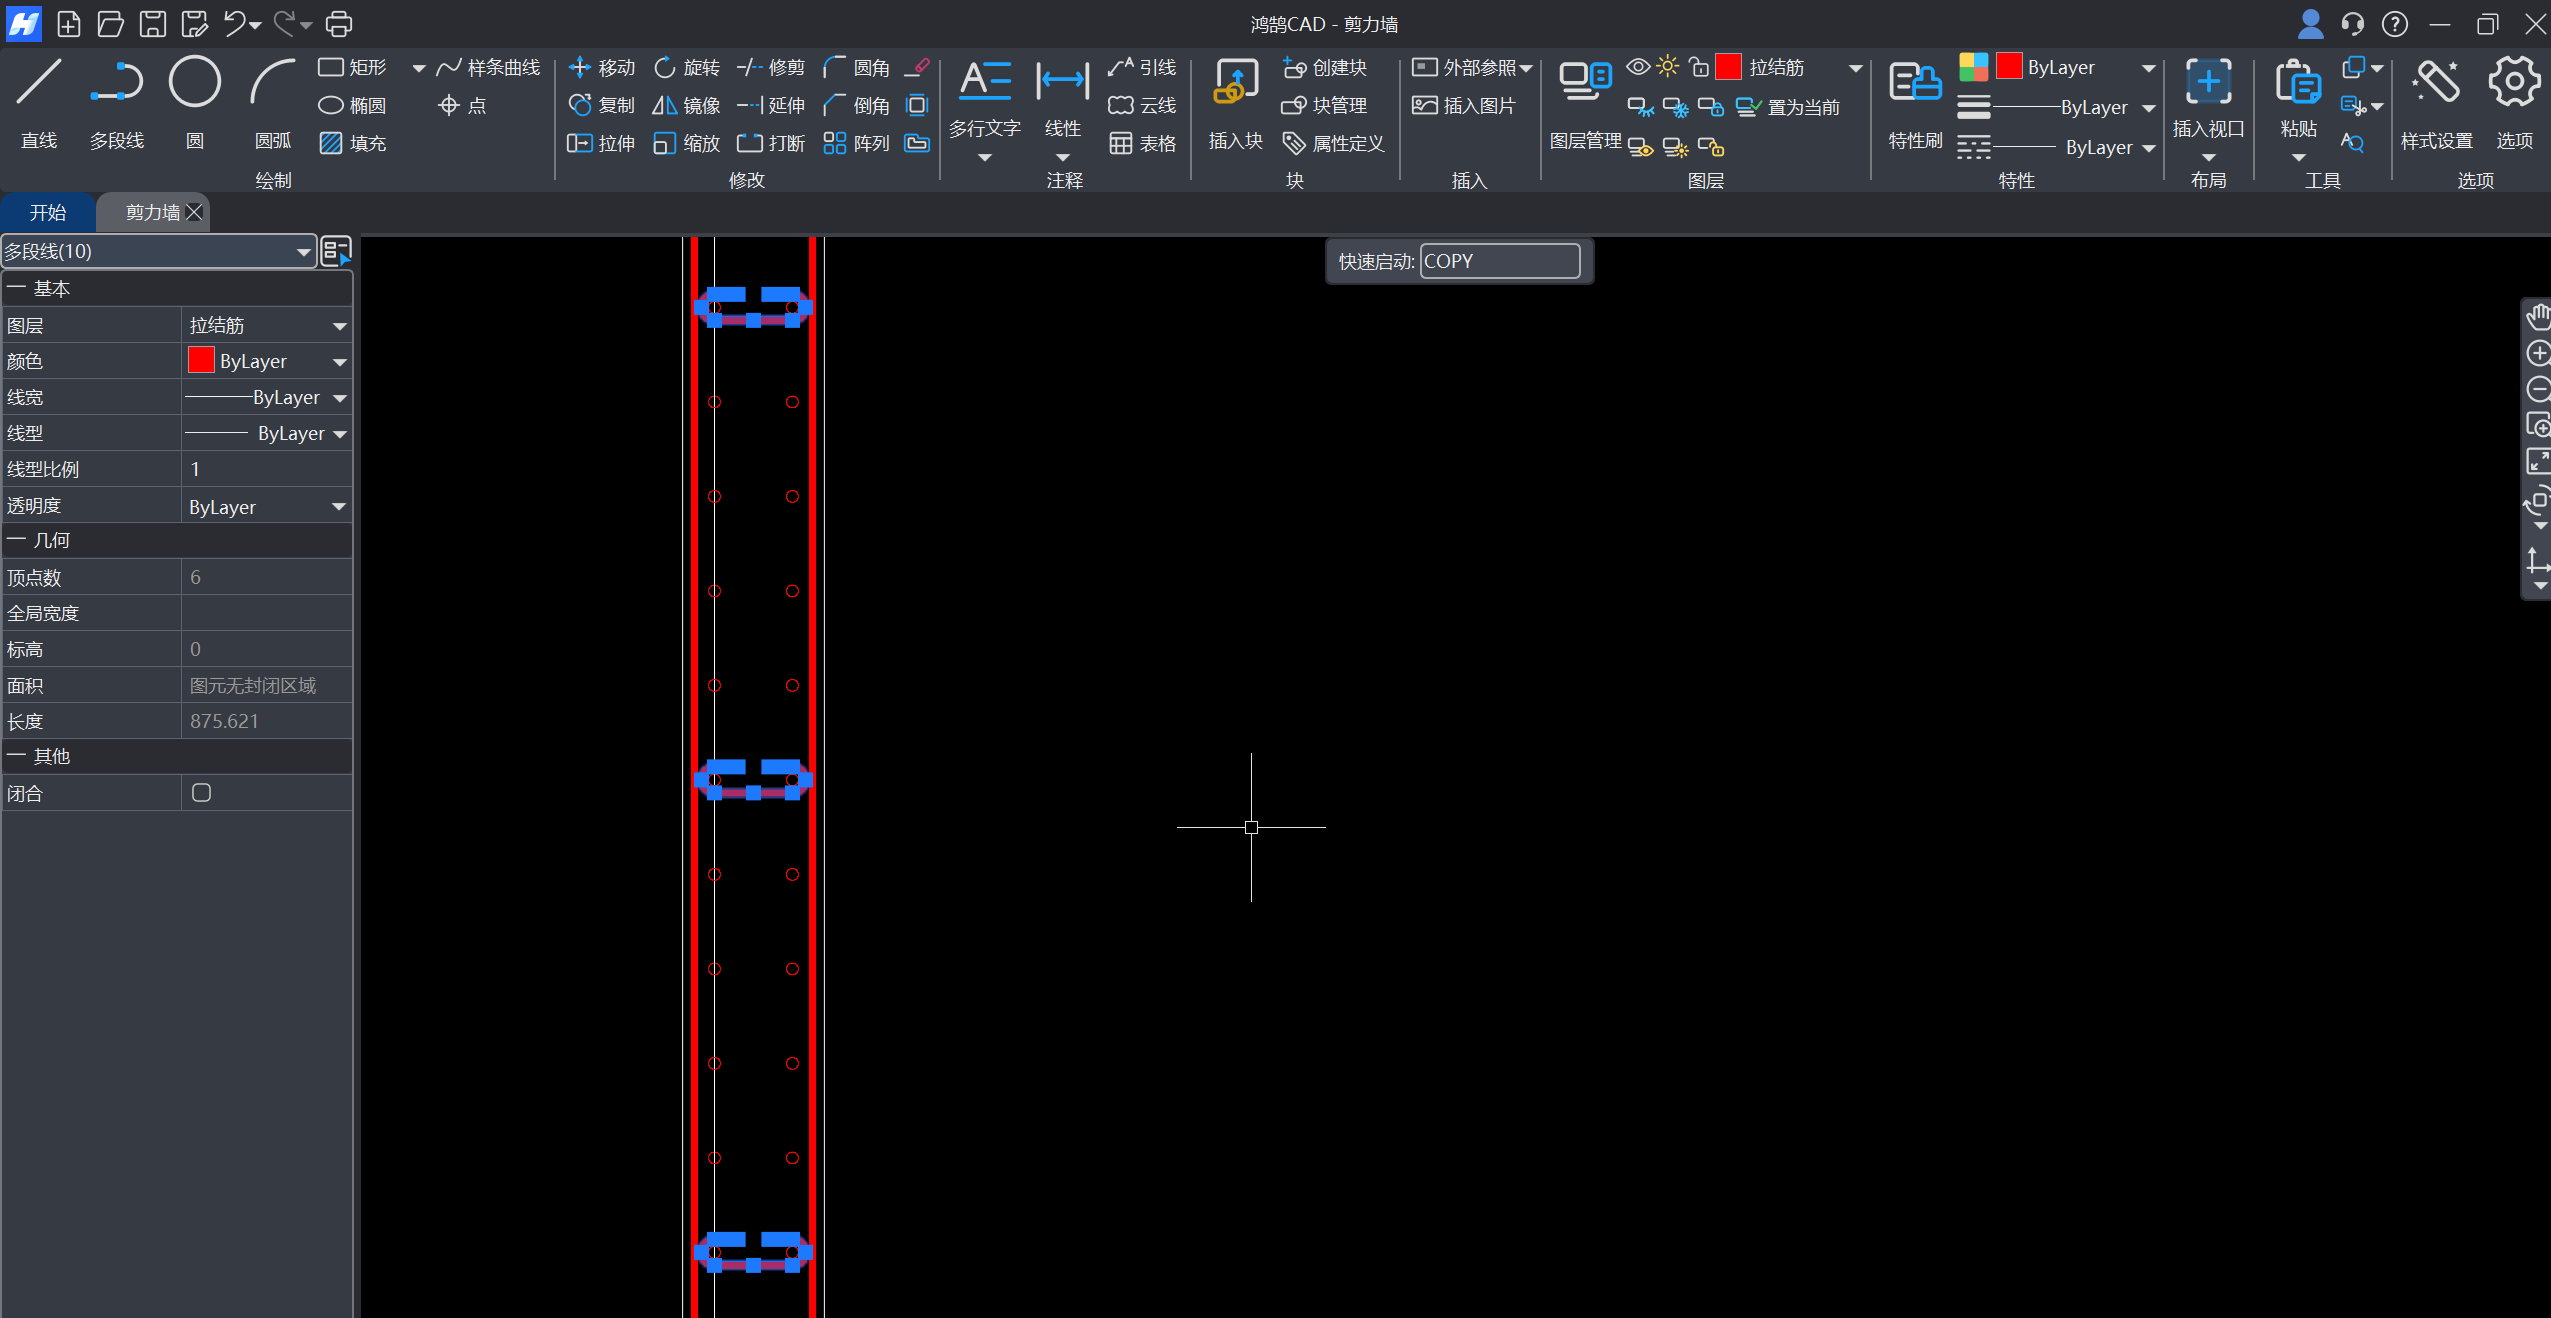Toggle the layer lock icon
Screen dimensions: 2551x1318
tap(1698, 67)
